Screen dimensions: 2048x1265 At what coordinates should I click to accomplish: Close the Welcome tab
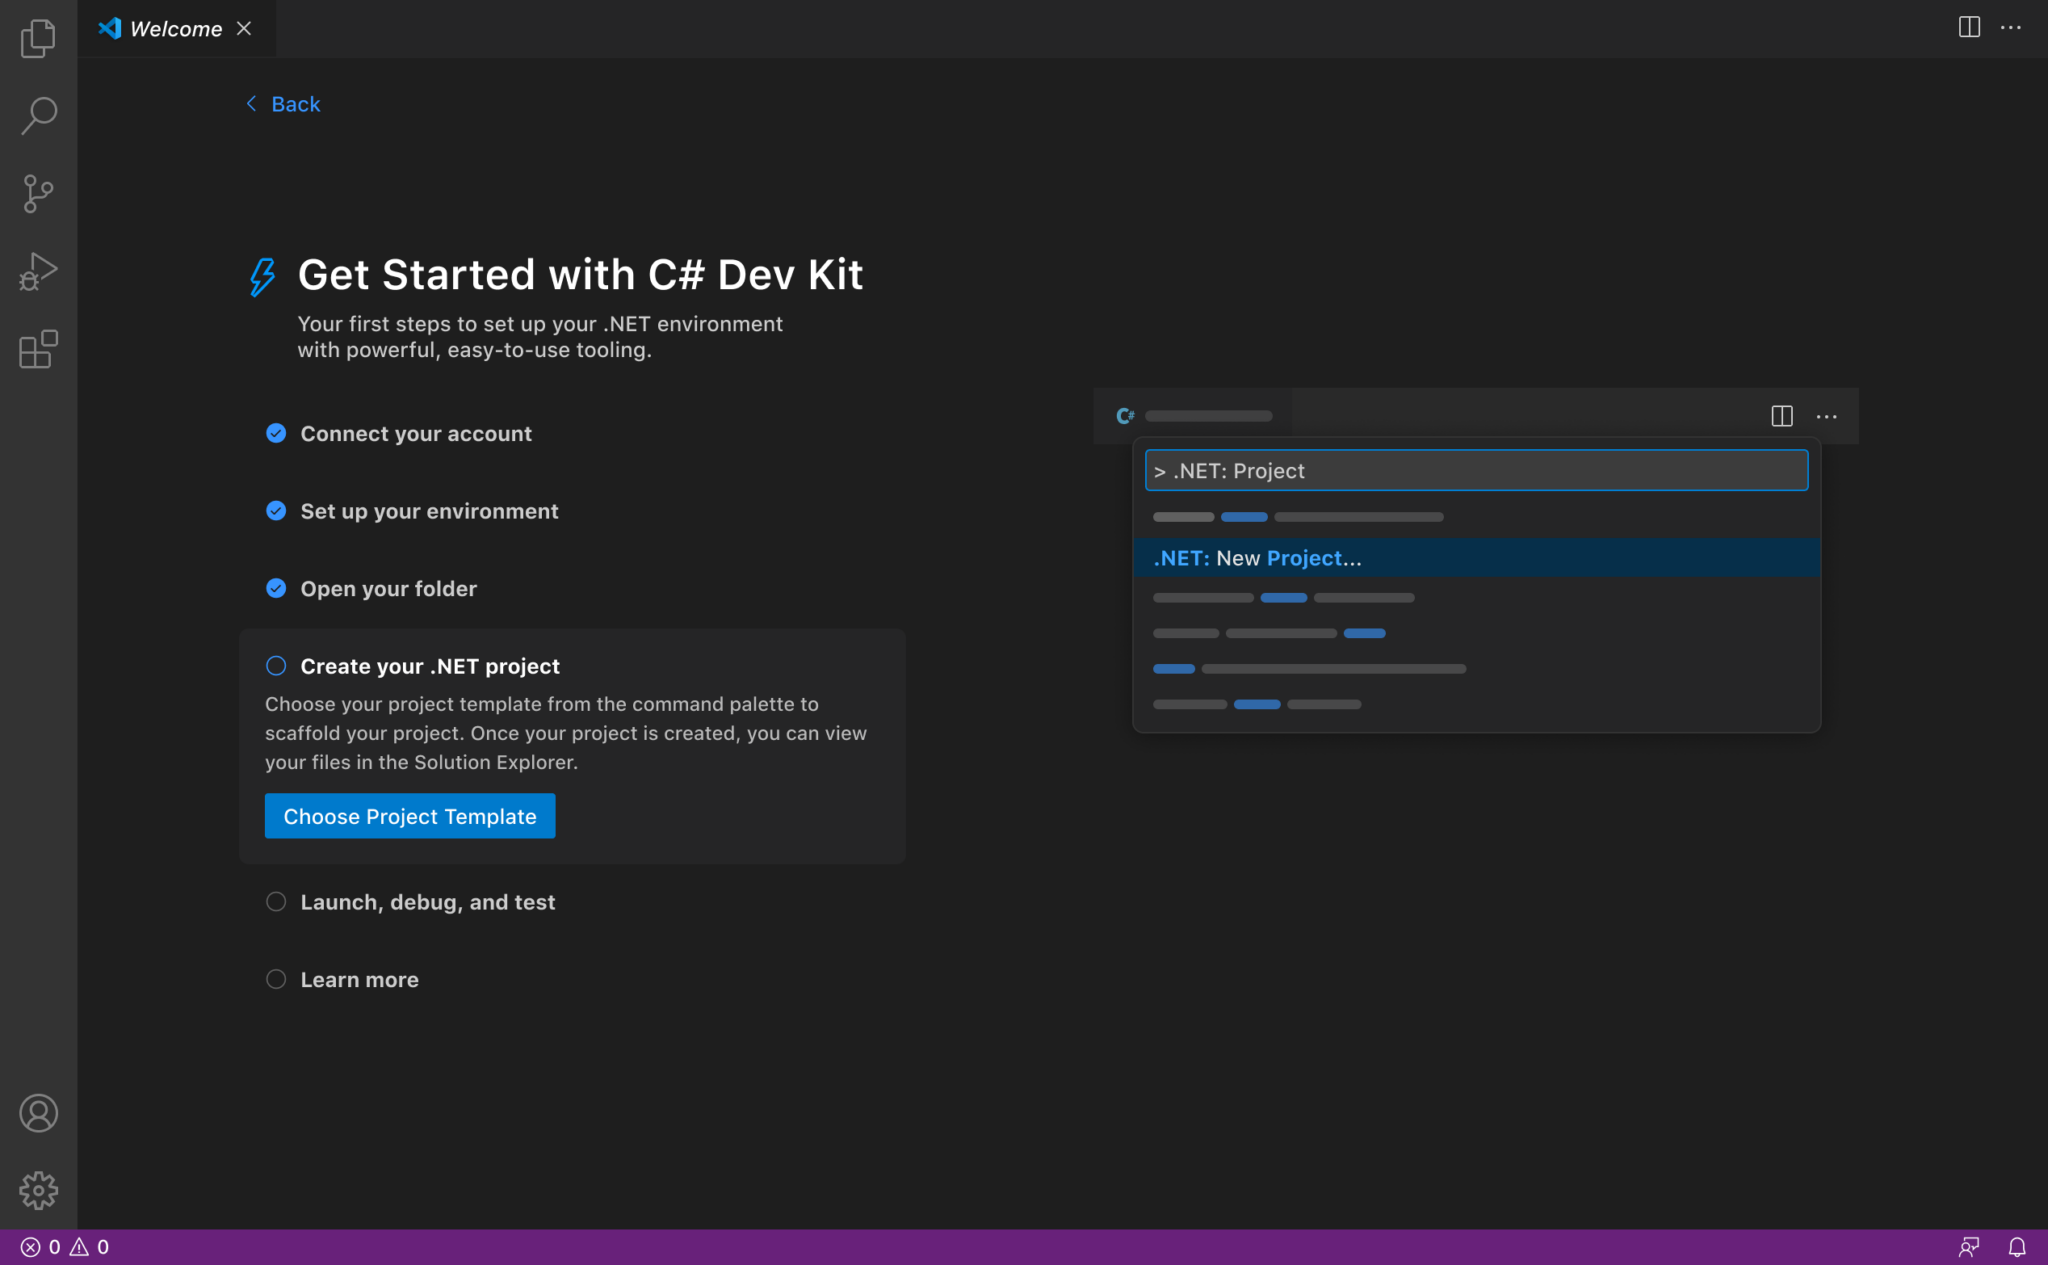pos(244,29)
